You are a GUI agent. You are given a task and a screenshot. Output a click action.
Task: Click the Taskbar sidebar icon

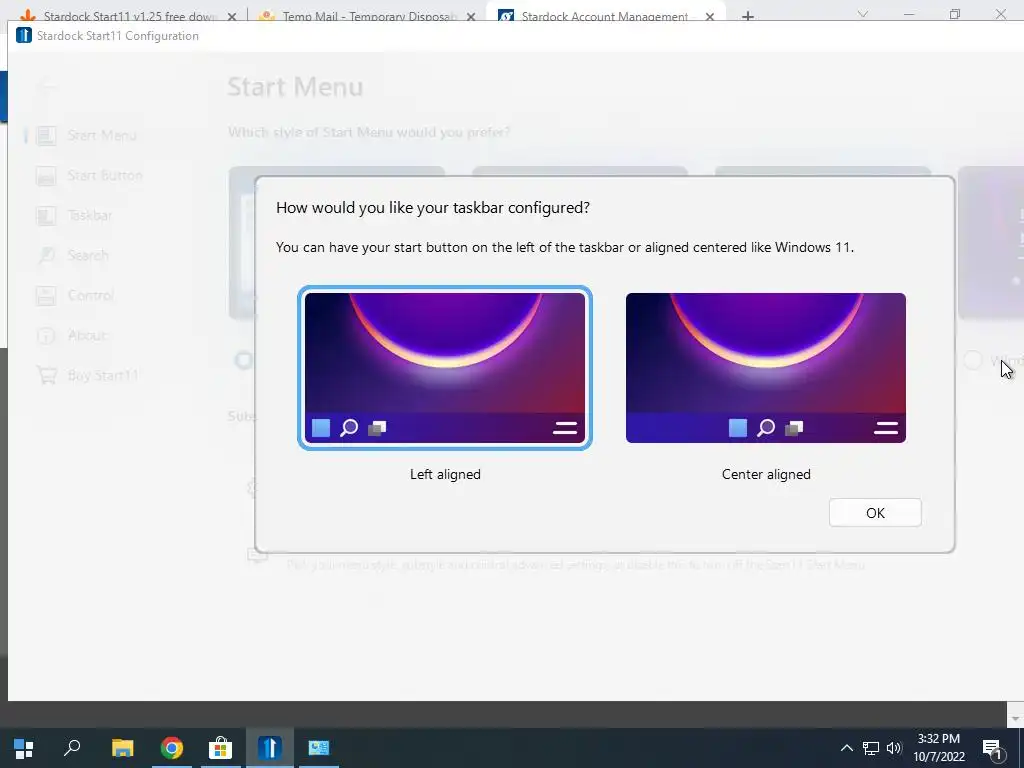(46, 216)
